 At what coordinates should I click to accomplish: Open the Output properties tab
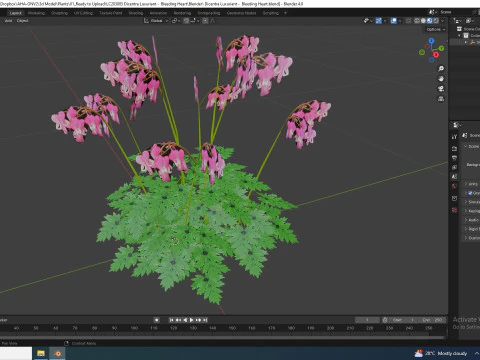[x=454, y=158]
